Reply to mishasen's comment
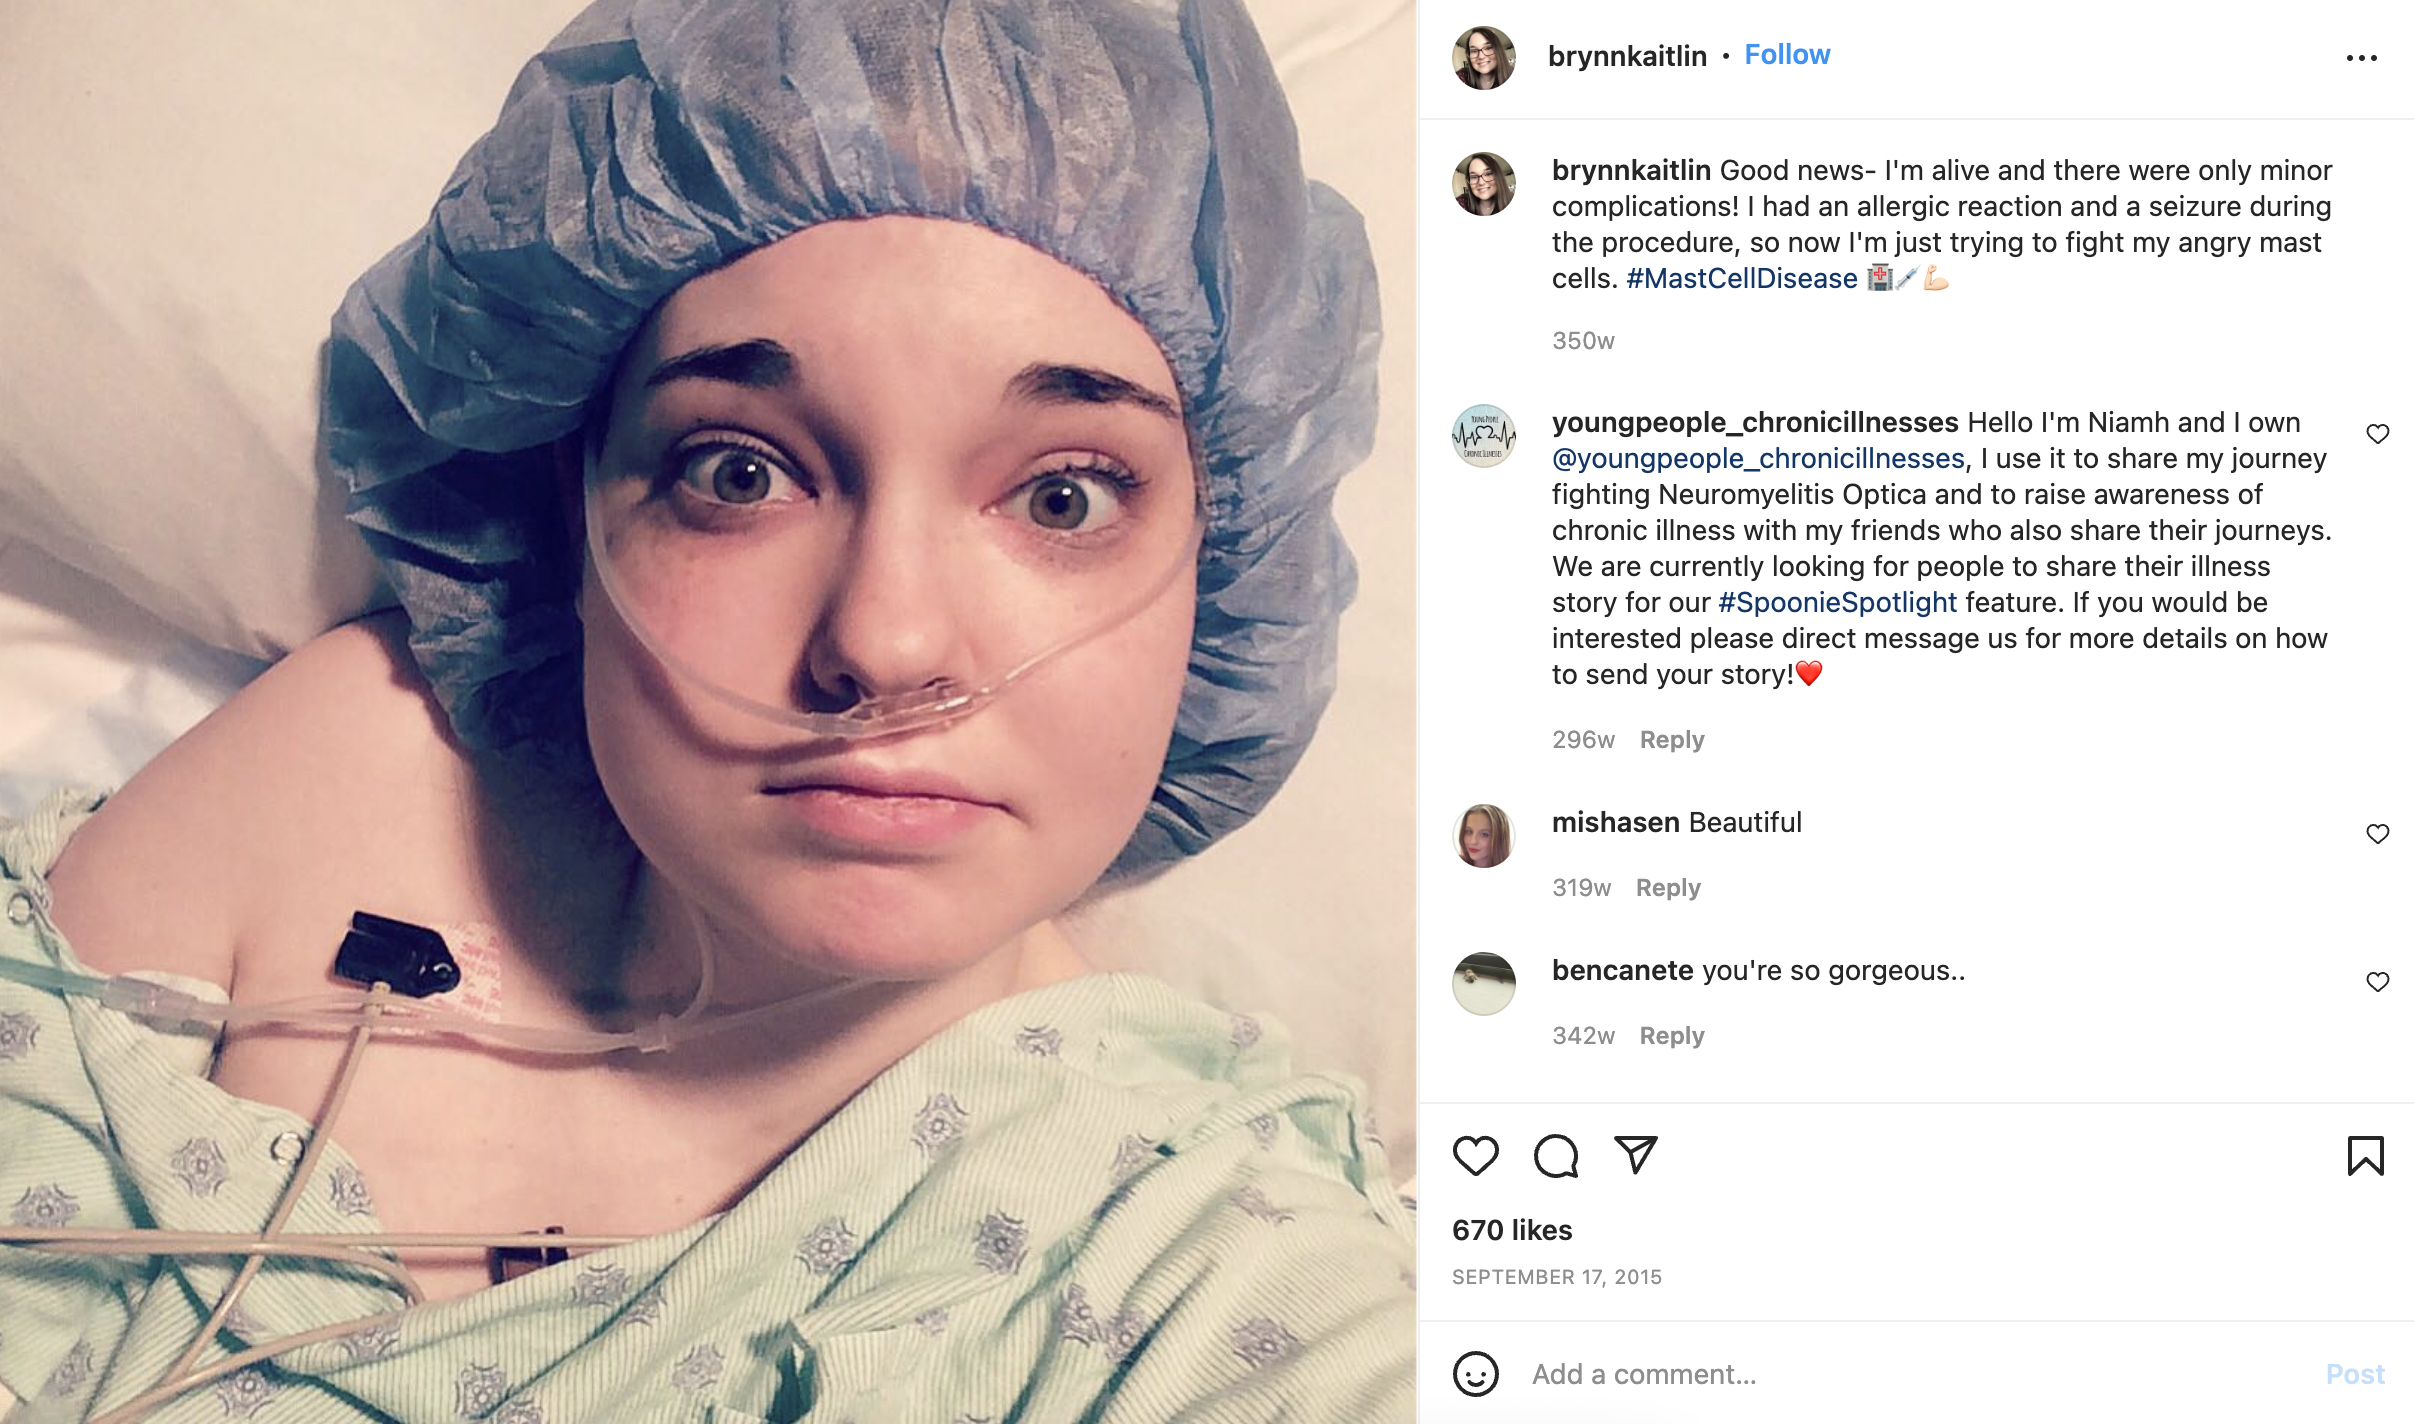 1668,888
